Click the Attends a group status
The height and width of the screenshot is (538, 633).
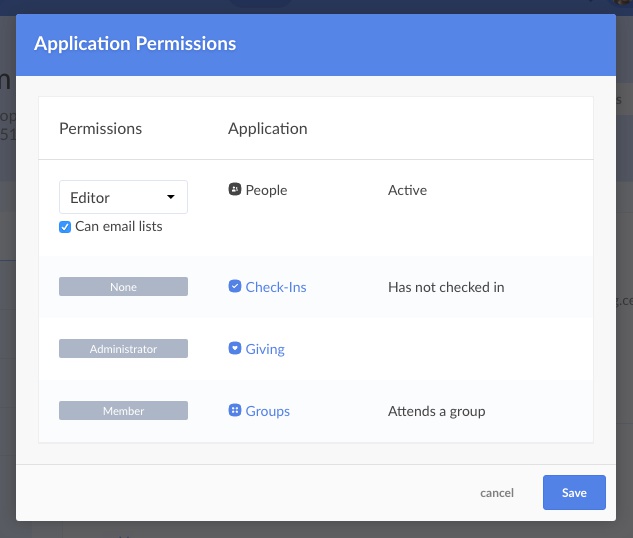tap(436, 411)
